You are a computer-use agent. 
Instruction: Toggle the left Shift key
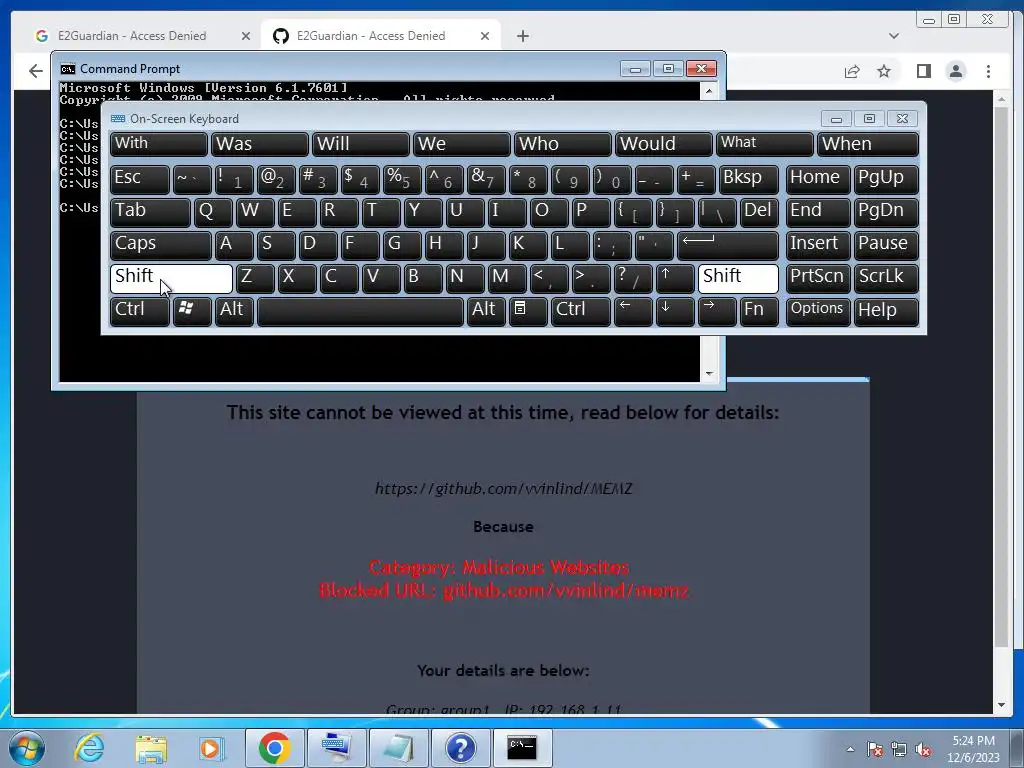click(x=170, y=279)
